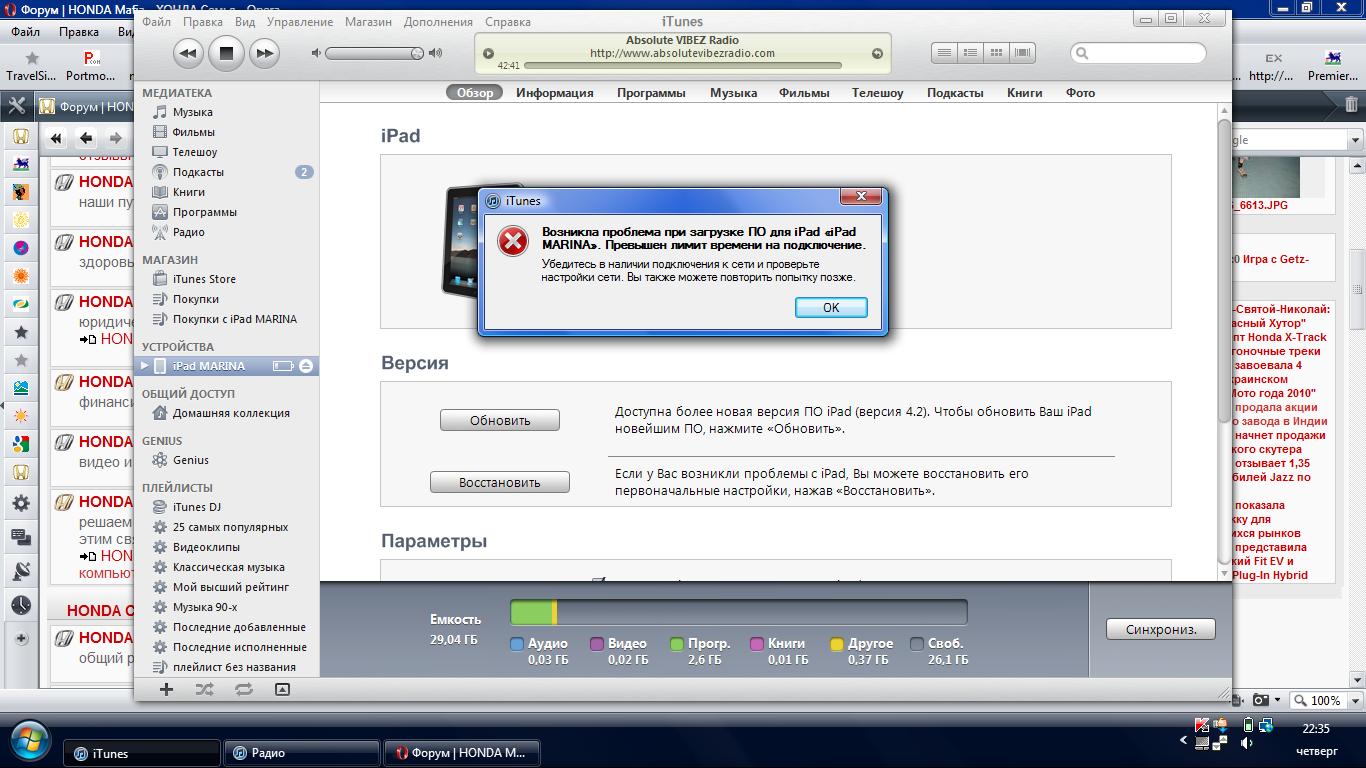Click the iTunes search field
The height and width of the screenshot is (768, 1366).
(x=1138, y=53)
